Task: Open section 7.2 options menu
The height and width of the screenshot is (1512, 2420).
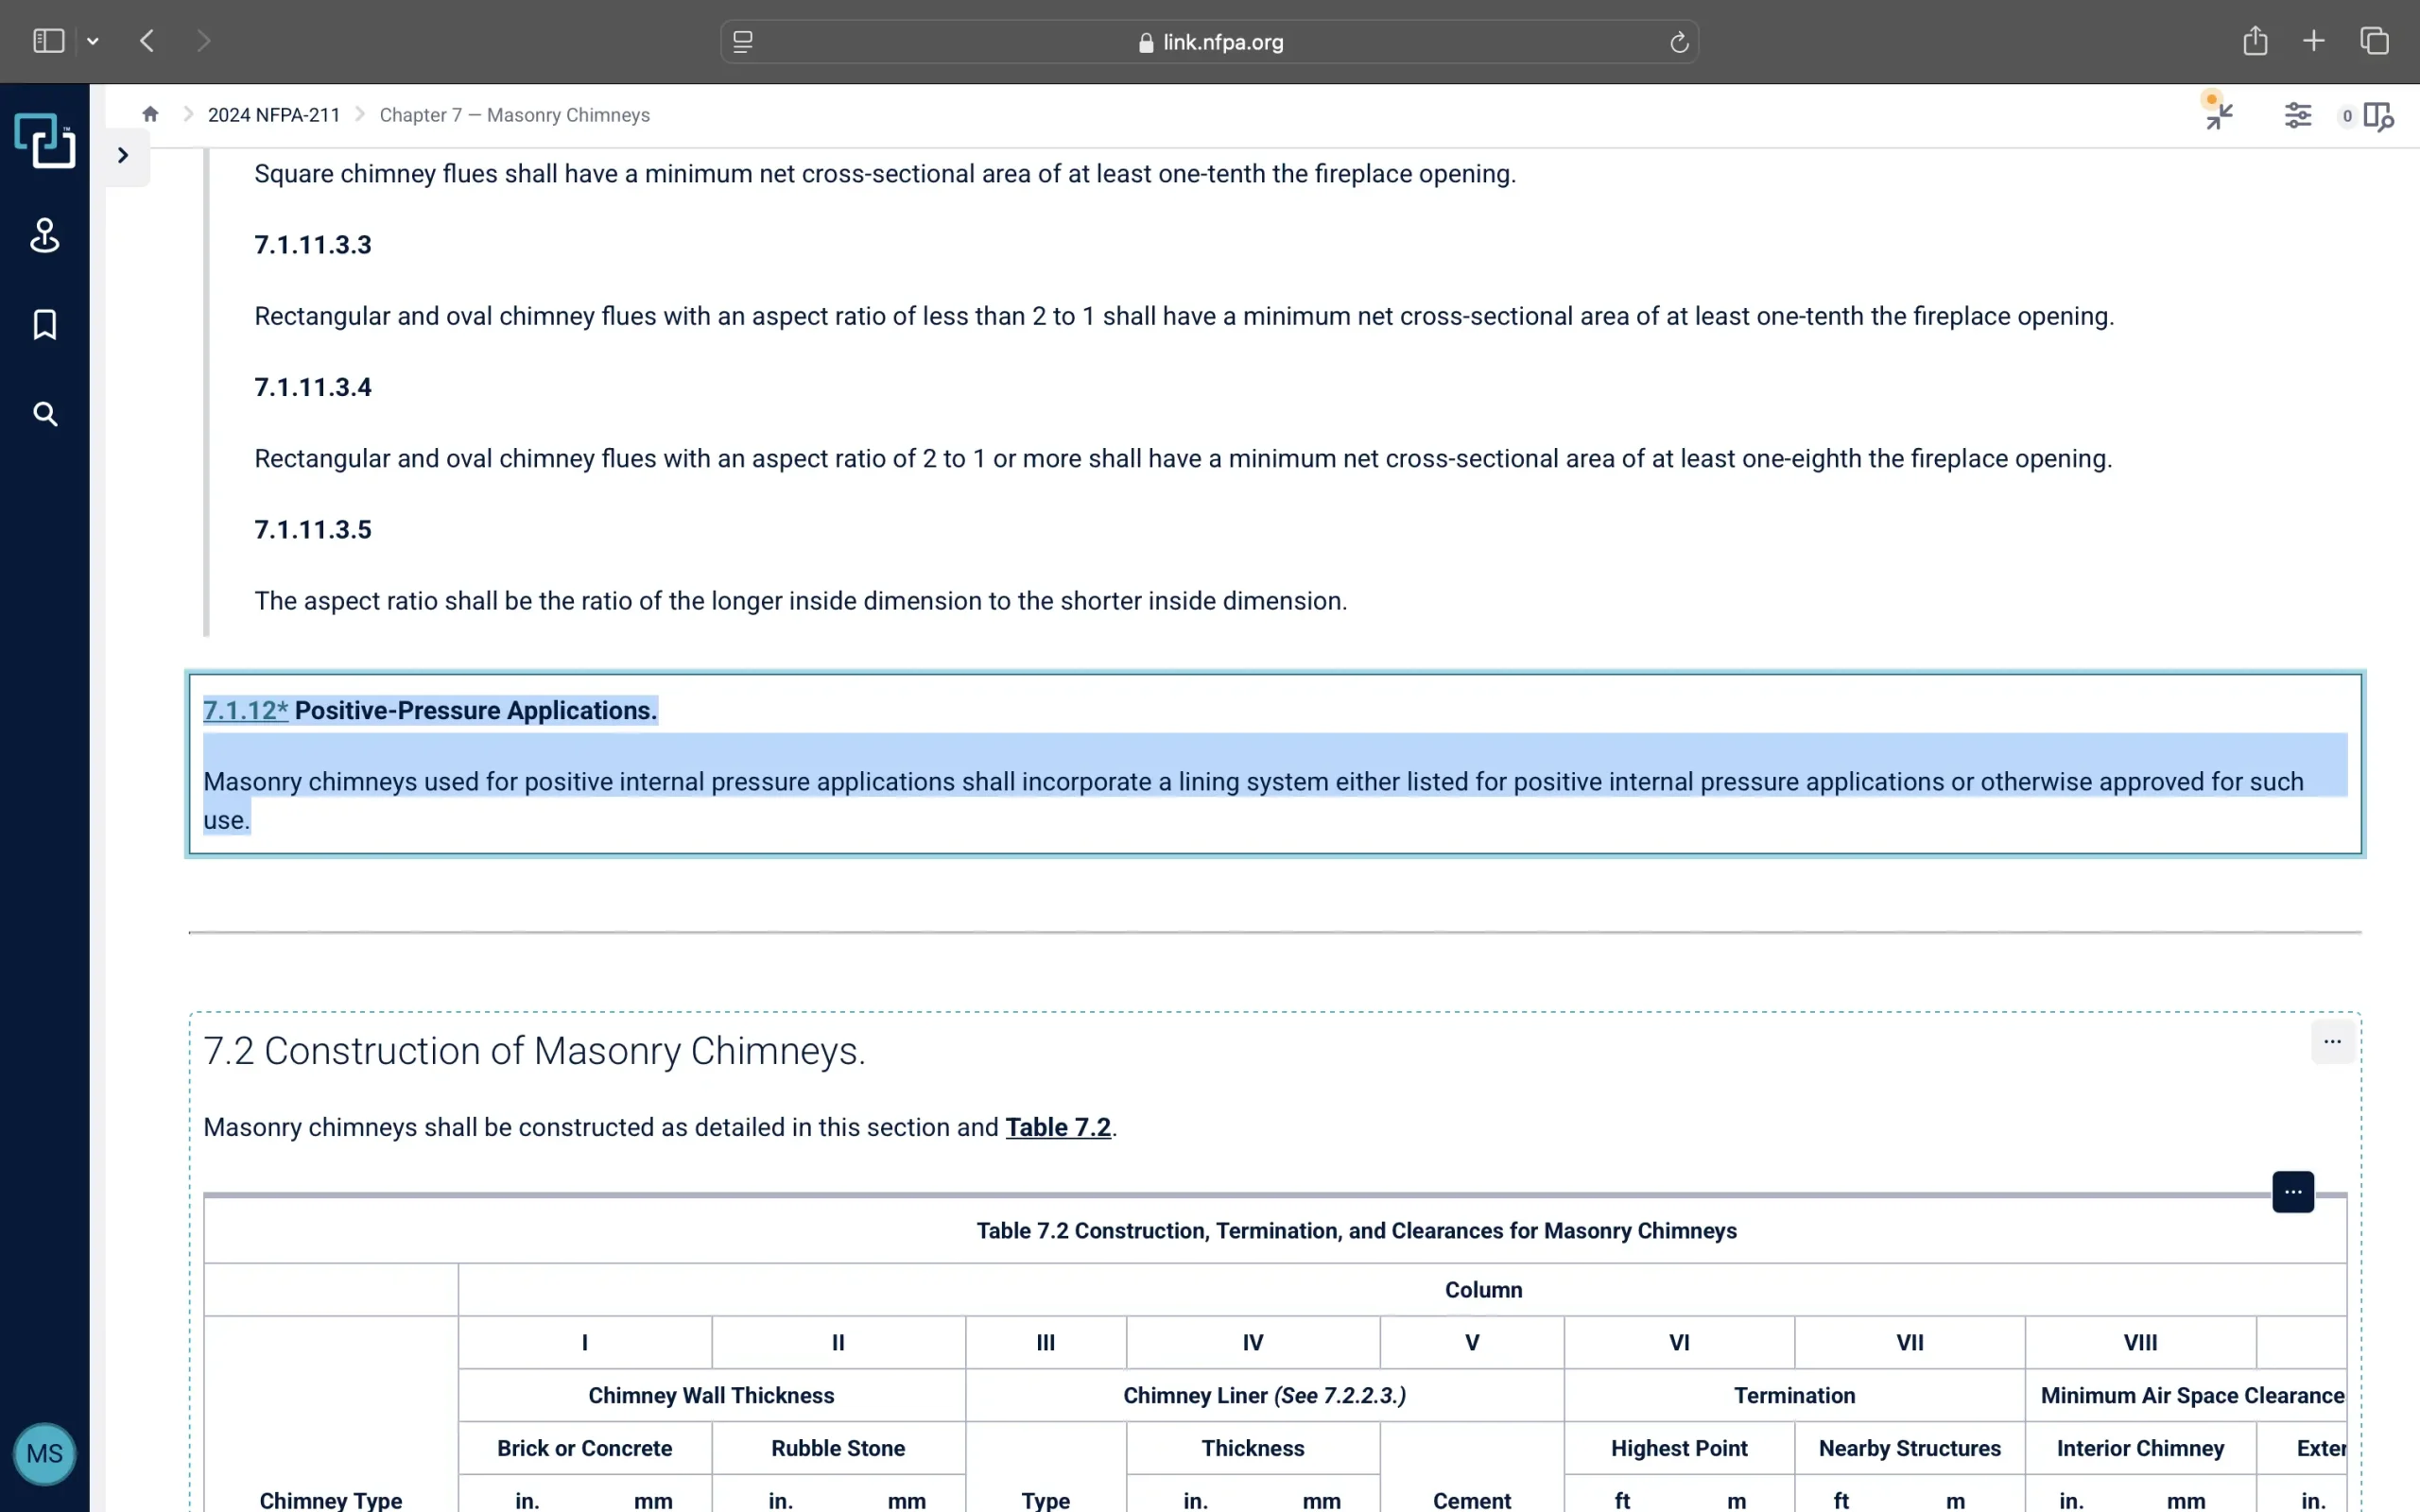Action: (x=2332, y=1041)
